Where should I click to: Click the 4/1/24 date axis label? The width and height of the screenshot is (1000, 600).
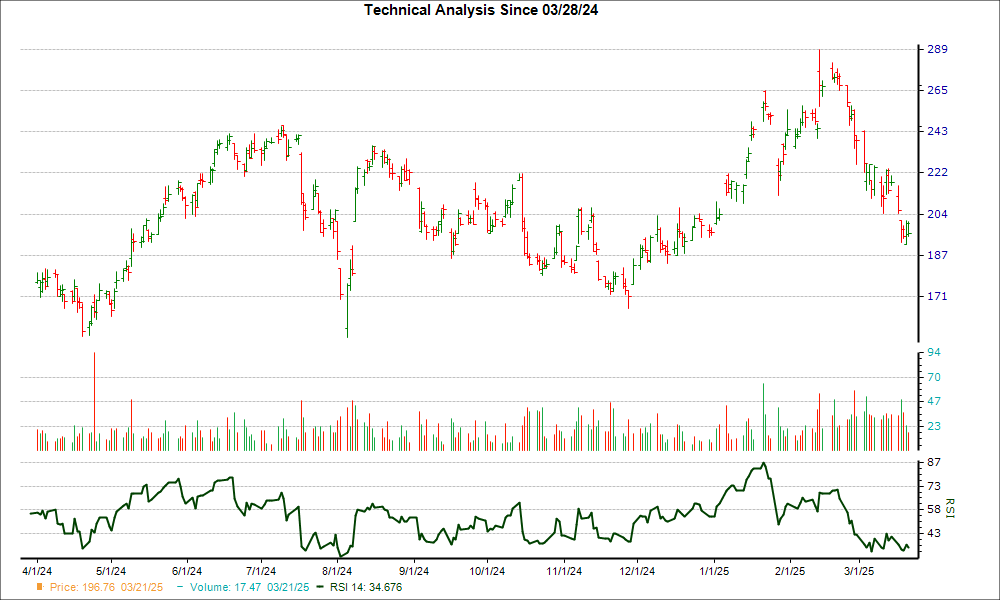(38, 571)
